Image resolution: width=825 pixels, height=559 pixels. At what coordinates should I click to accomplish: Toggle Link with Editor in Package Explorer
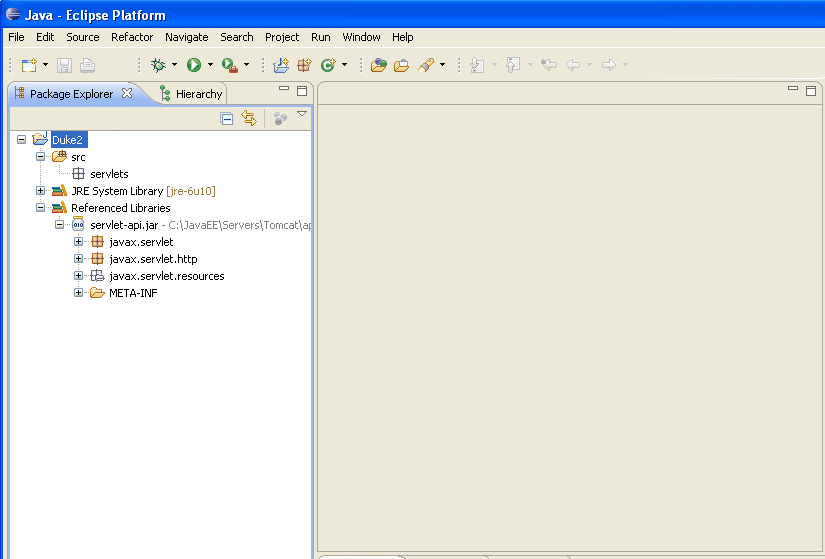tap(249, 118)
